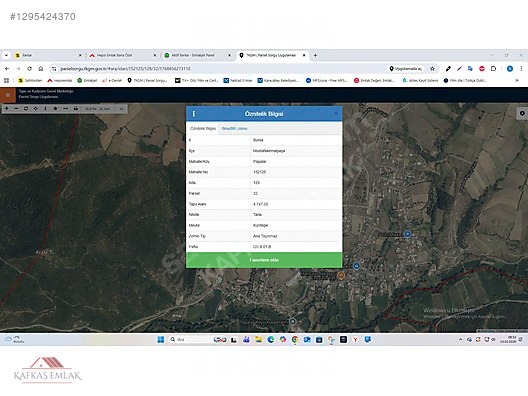Zoom out with the map minus tool
Image resolution: width=528 pixels, height=396 pixels.
[x=16, y=108]
